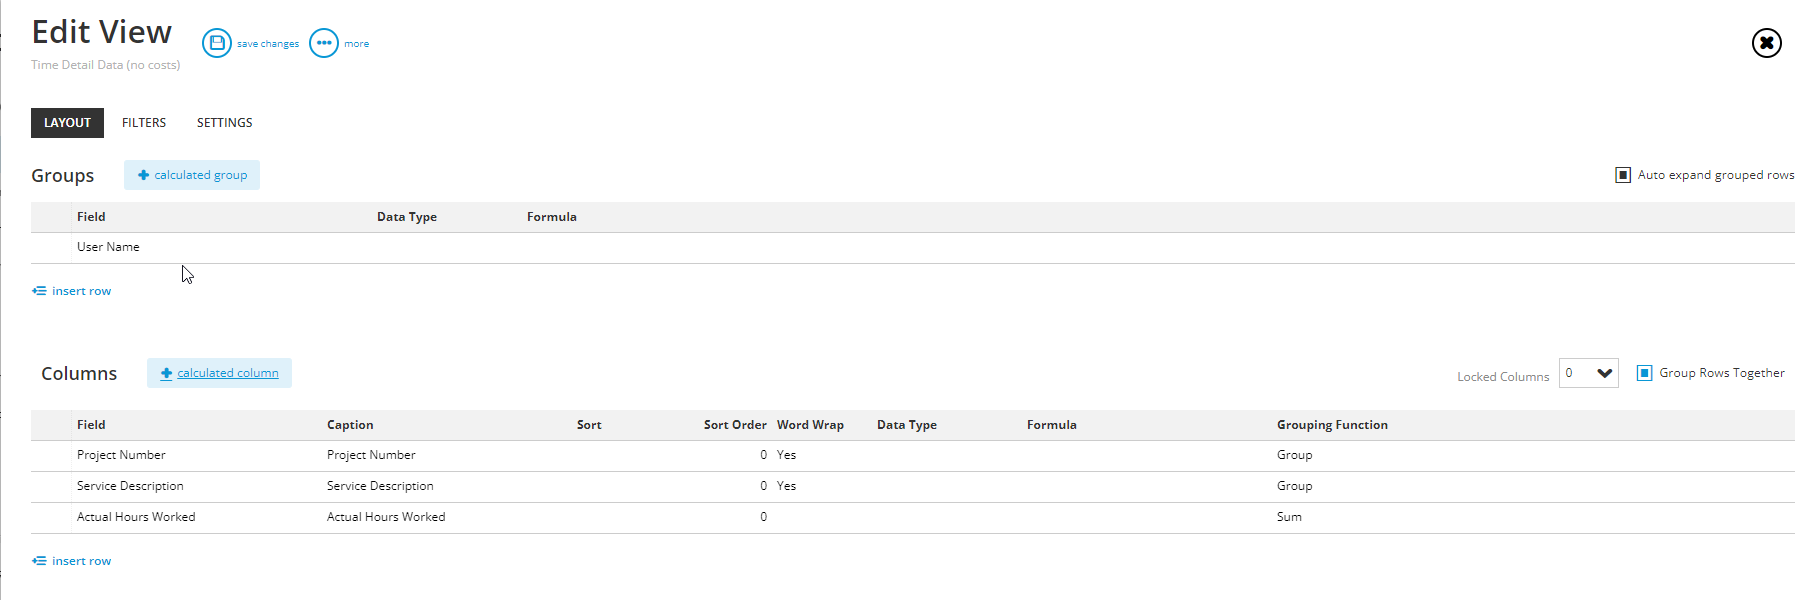Click the Sort Order column header
Viewport: 1800px width, 600px height.
[x=735, y=425]
